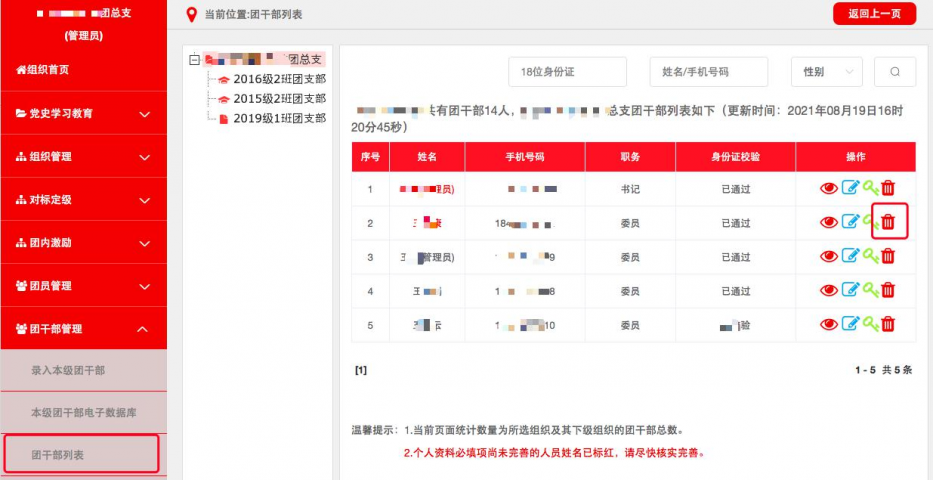Delete the cadre in row 5
The width and height of the screenshot is (933, 480).
coord(888,324)
